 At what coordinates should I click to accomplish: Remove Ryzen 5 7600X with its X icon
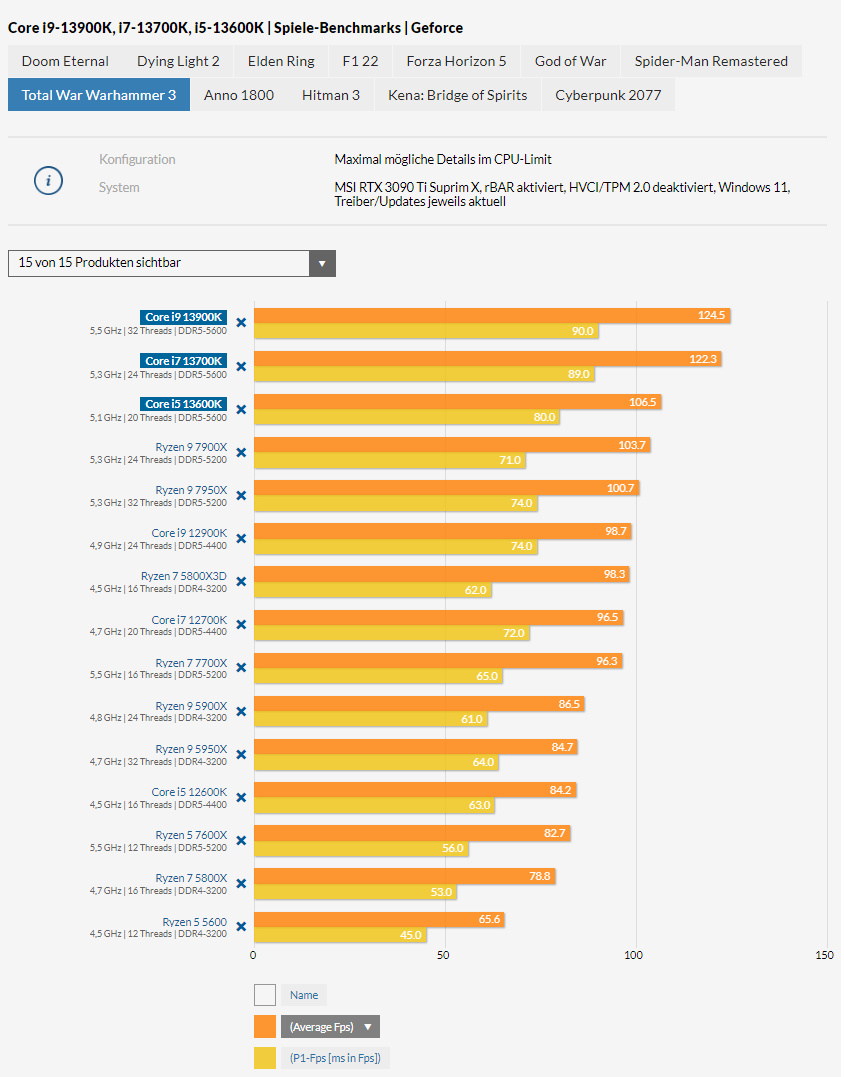(x=241, y=841)
